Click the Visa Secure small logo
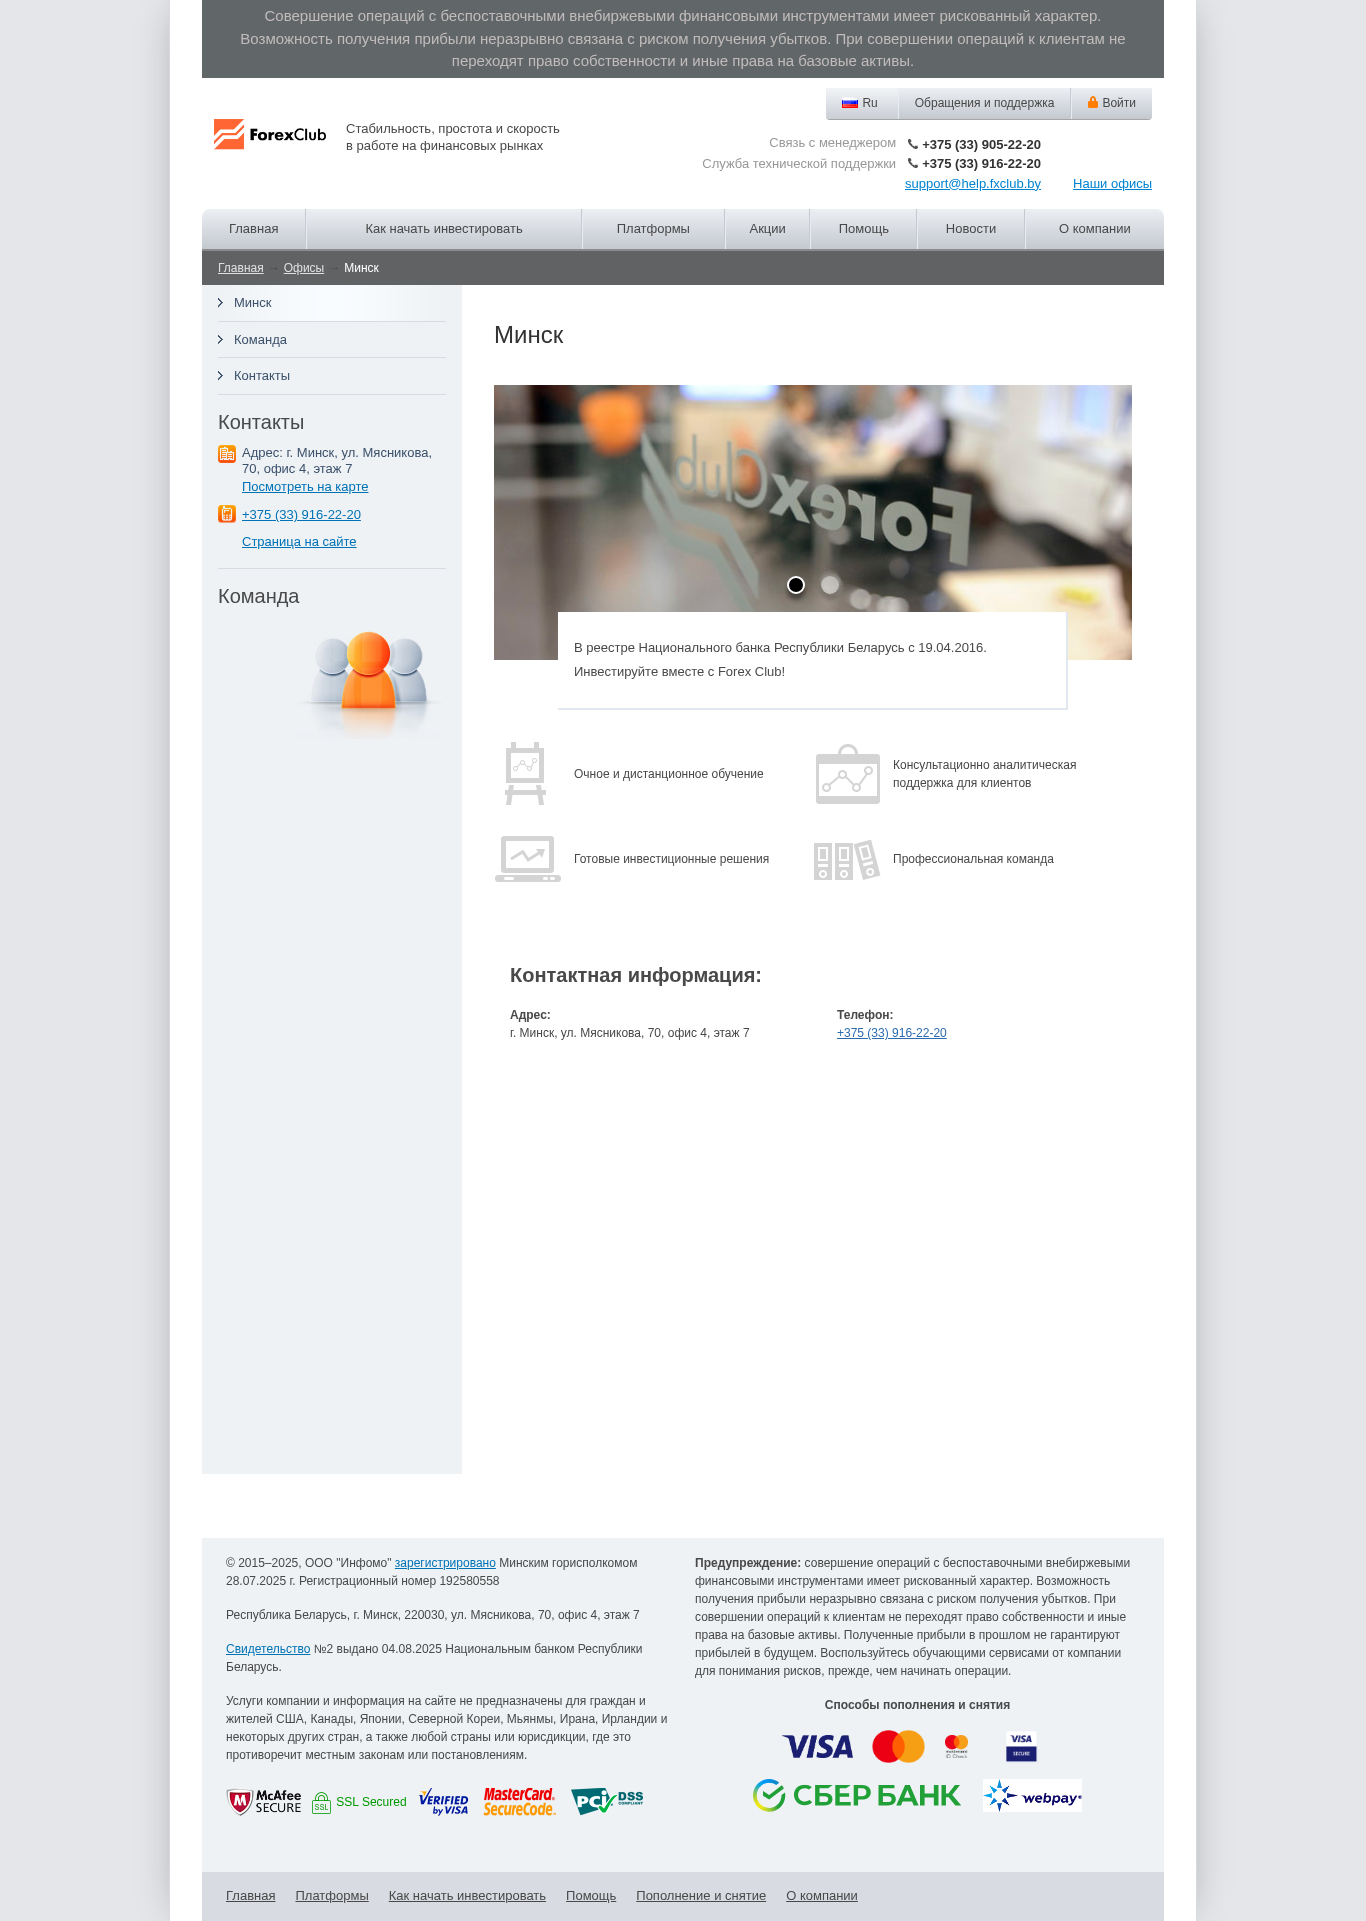Screen dimensions: 1366x1921 (1021, 1747)
